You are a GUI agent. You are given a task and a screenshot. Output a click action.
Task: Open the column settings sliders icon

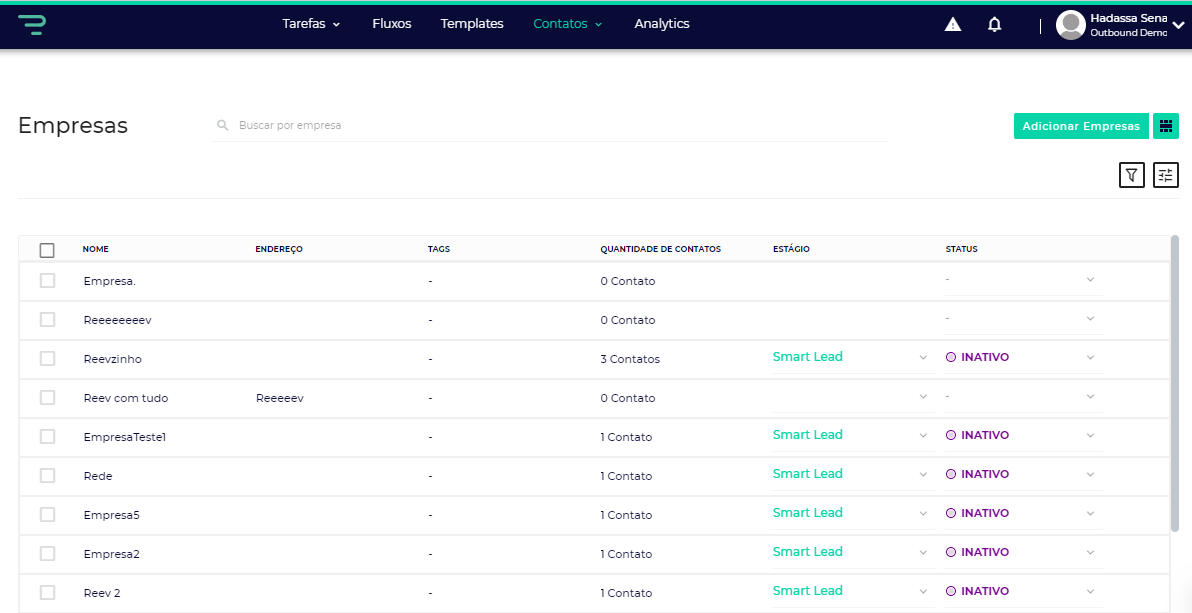[x=1166, y=175]
